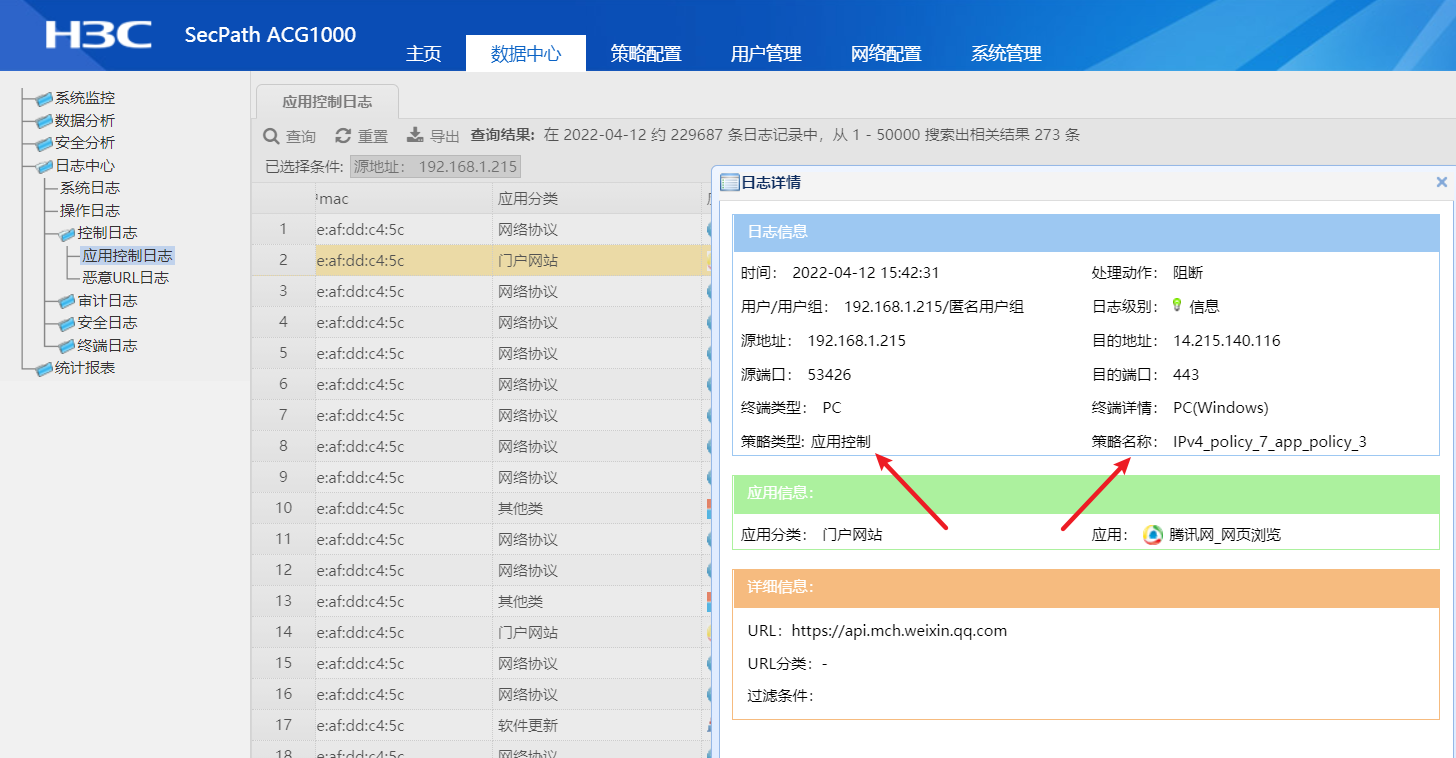Click the search magnifier icon for 查询
The image size is (1456, 758).
[x=271, y=136]
